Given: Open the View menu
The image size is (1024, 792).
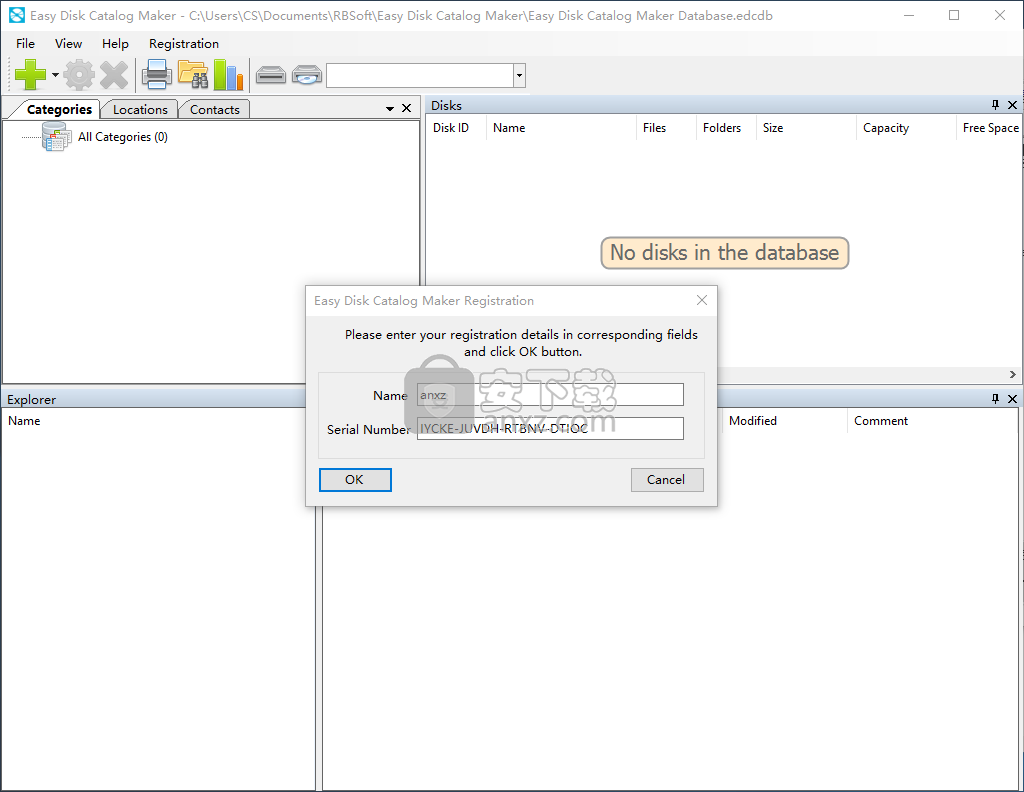Looking at the screenshot, I should (69, 44).
